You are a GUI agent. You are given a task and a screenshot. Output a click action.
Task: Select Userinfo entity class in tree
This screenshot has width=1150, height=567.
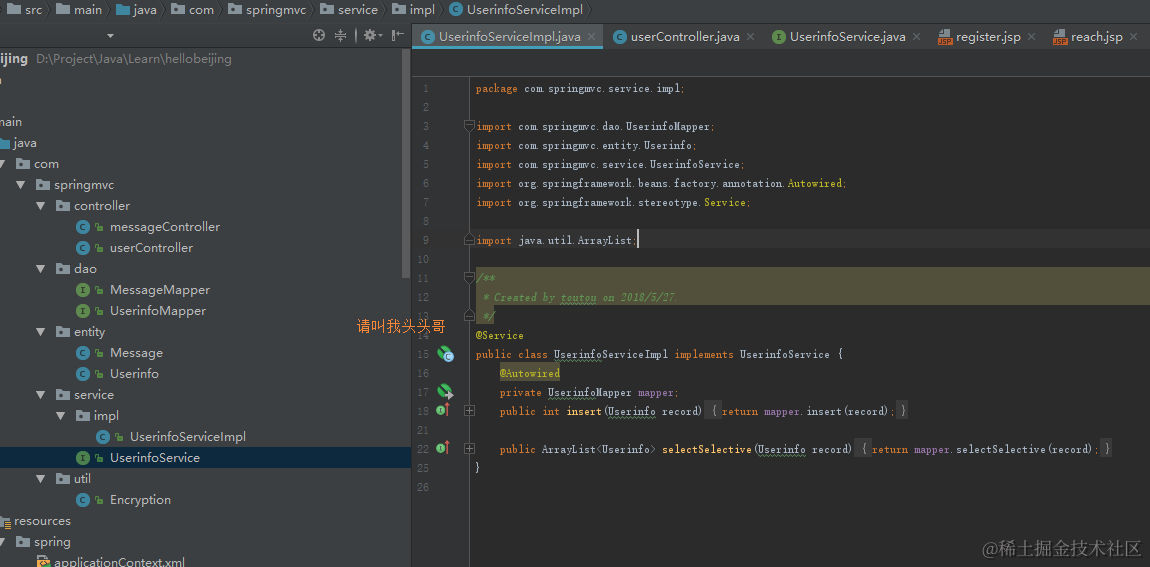134,374
